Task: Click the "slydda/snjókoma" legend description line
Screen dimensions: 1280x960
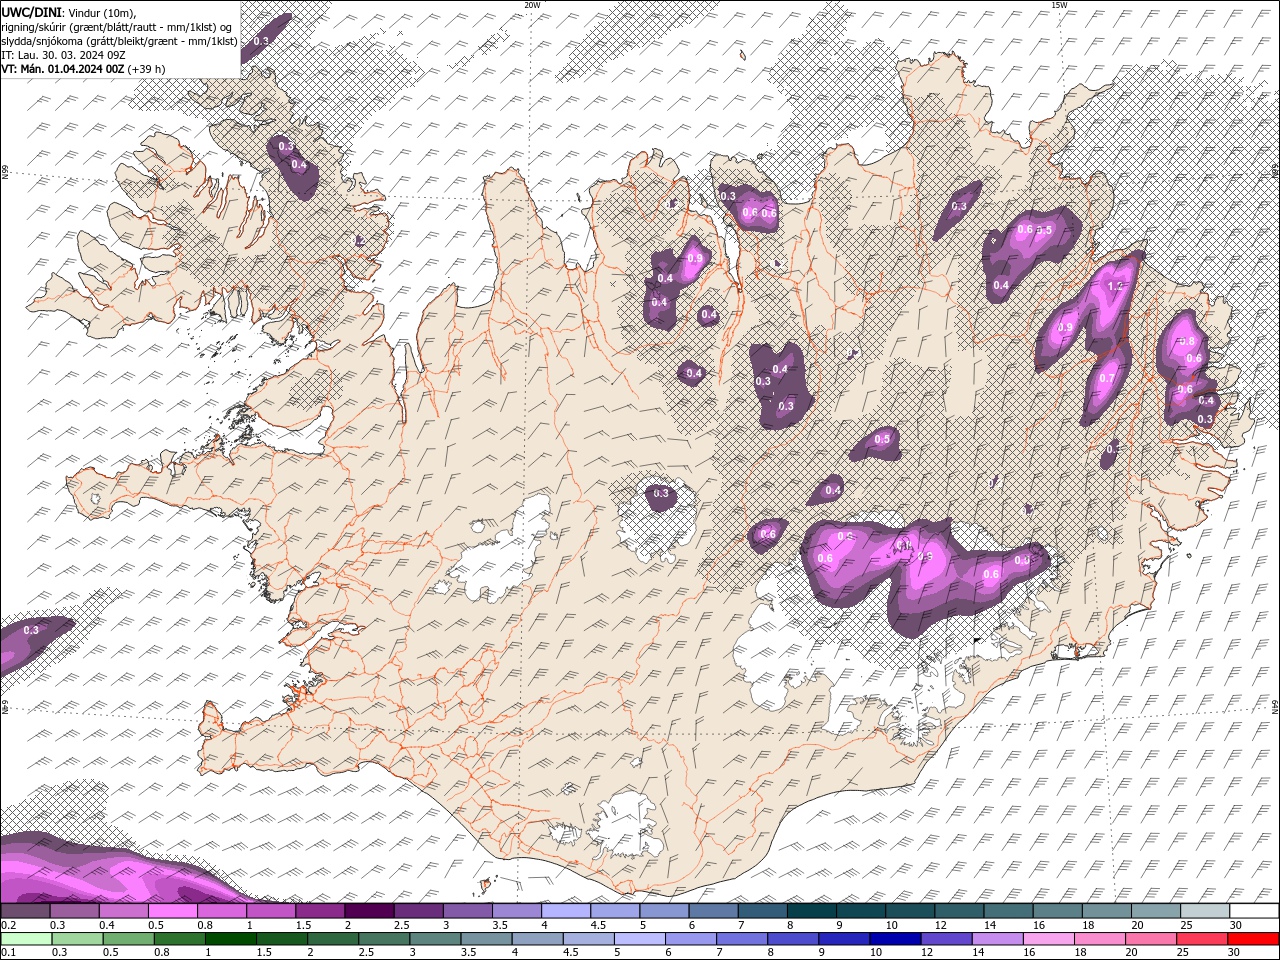Action: 119,40
